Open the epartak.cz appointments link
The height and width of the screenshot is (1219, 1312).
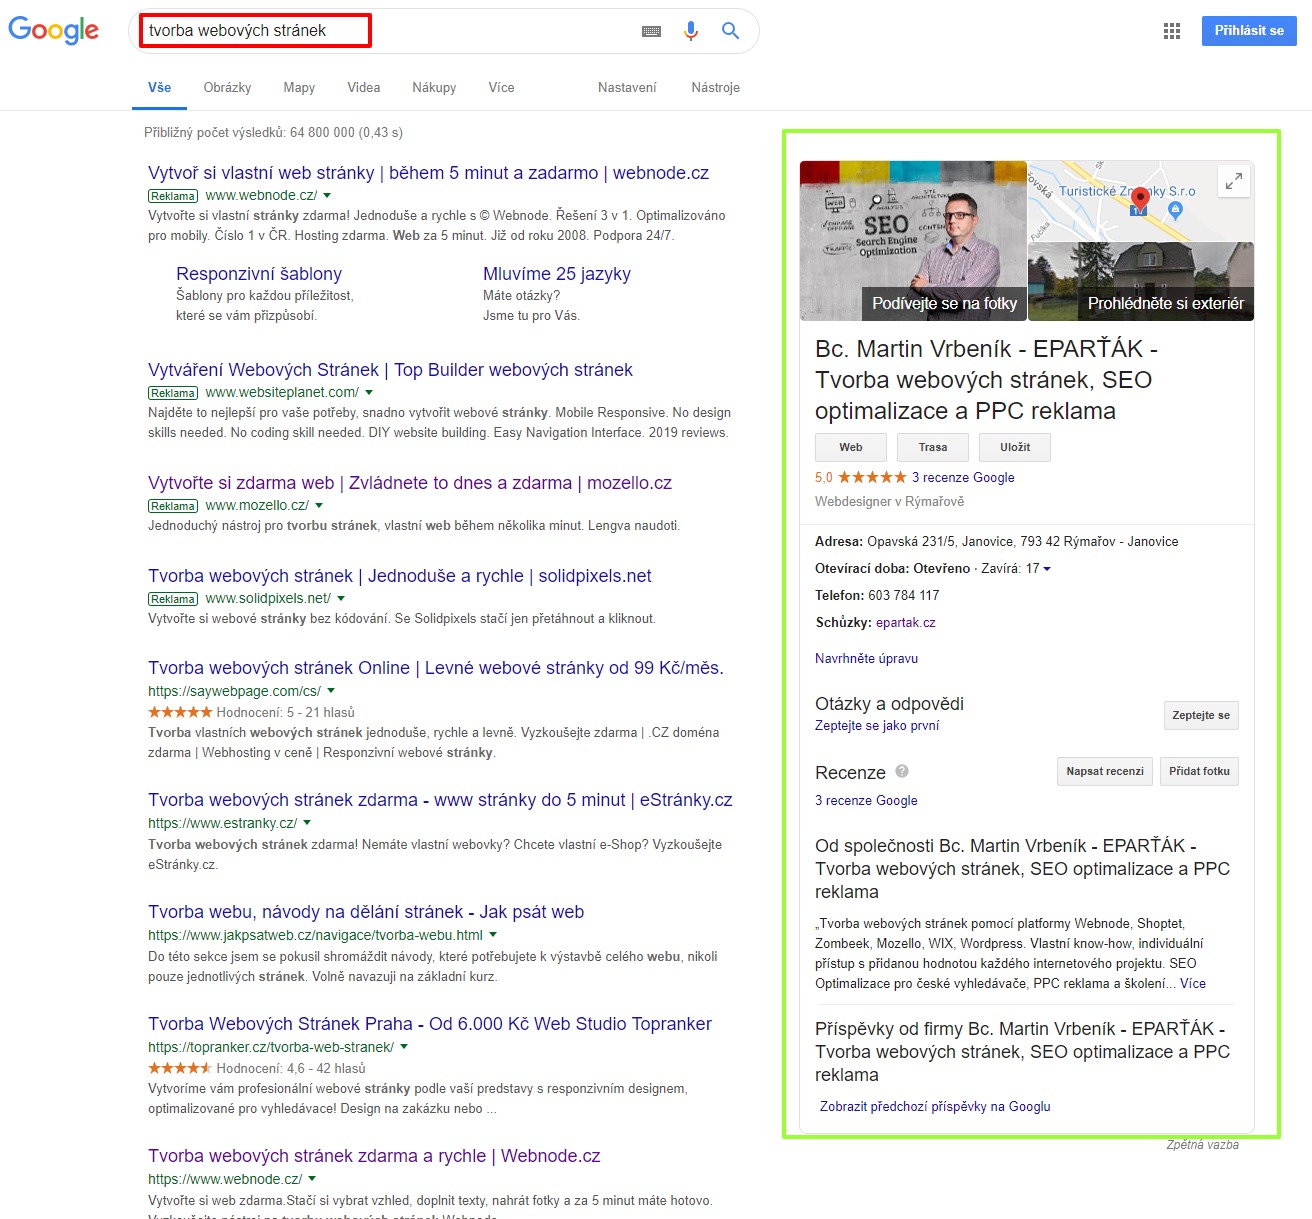[x=906, y=622]
